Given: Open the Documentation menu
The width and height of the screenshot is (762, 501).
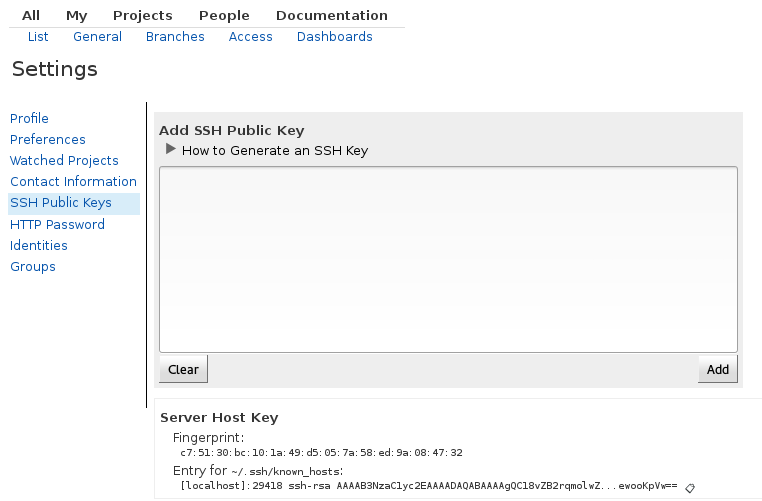Looking at the screenshot, I should click(332, 16).
